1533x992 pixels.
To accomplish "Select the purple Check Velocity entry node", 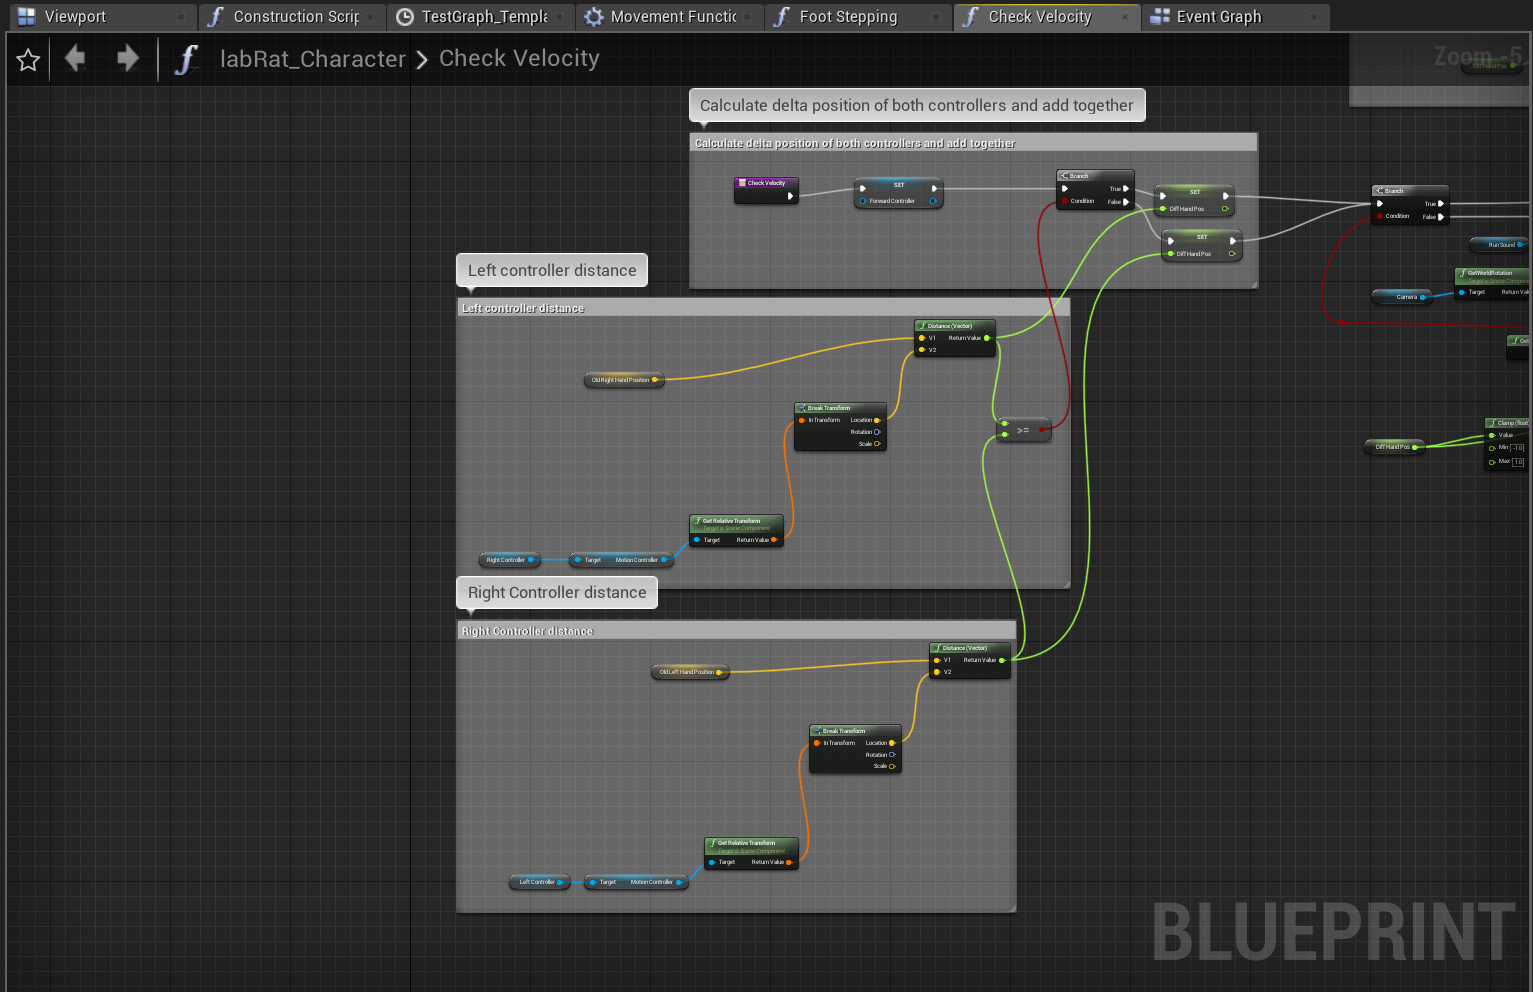I will point(766,190).
